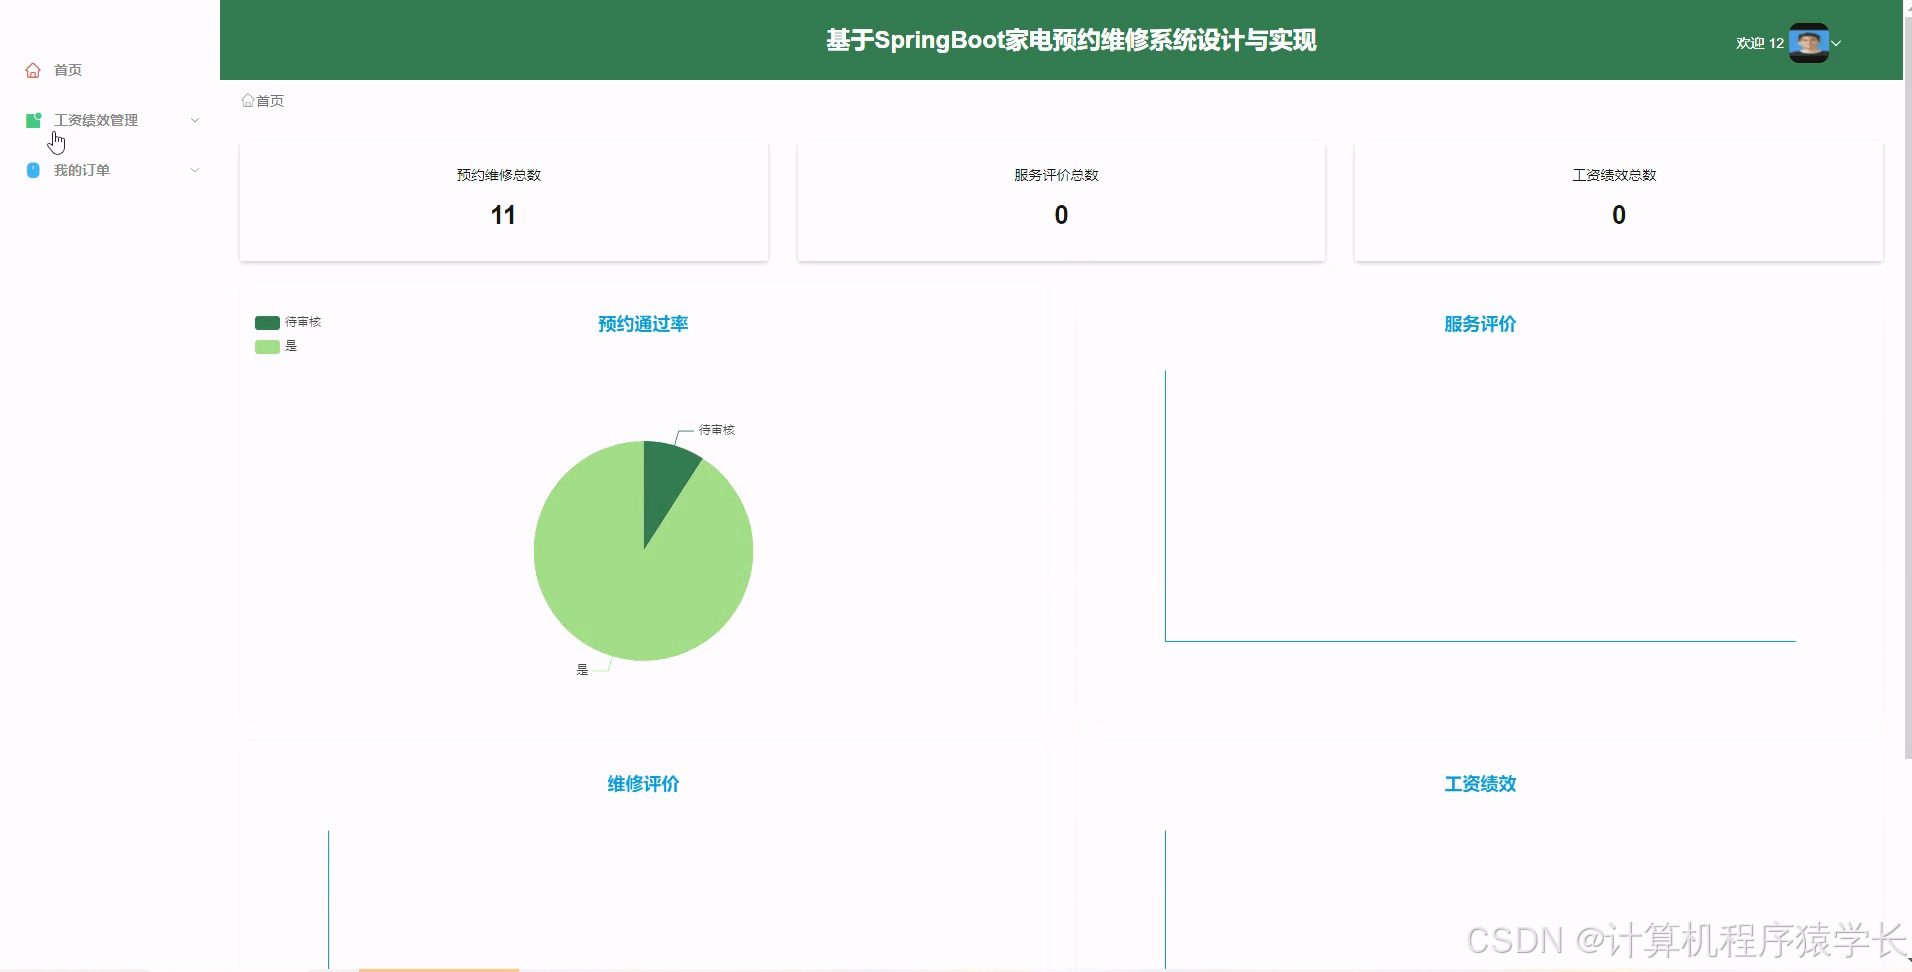Expand the 工资绩效管理 menu chevron

point(196,120)
